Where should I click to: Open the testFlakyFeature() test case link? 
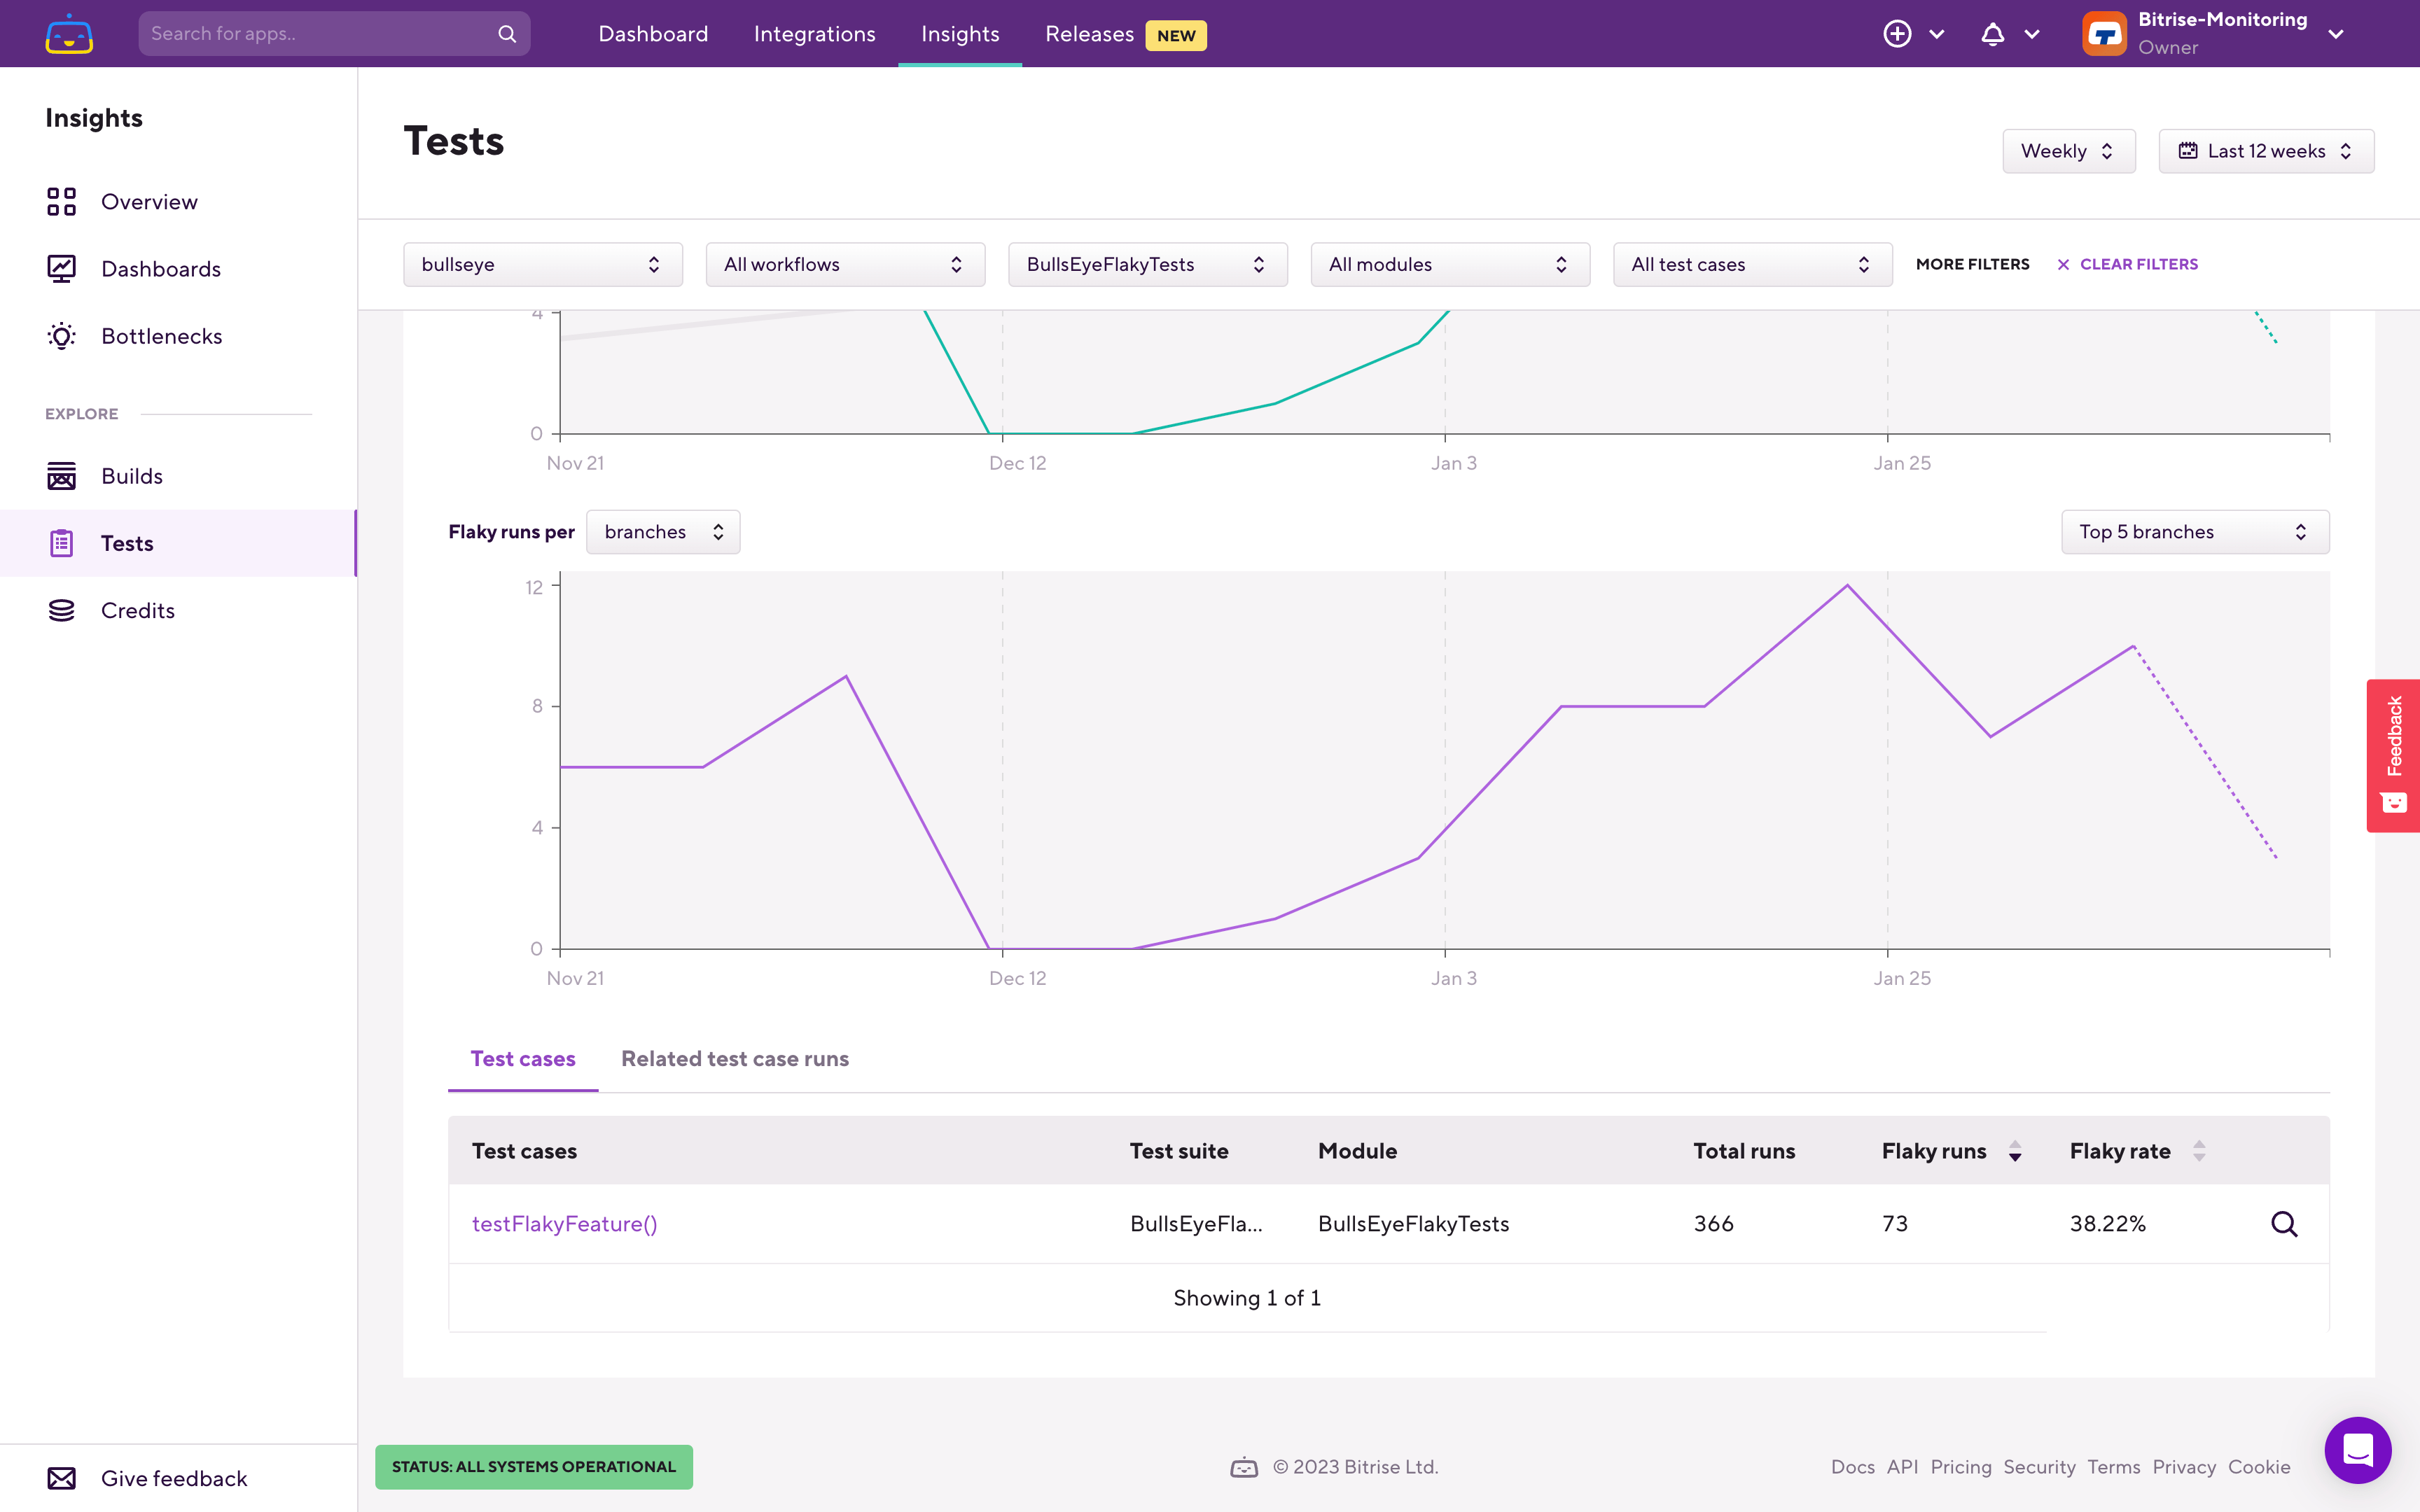564,1224
